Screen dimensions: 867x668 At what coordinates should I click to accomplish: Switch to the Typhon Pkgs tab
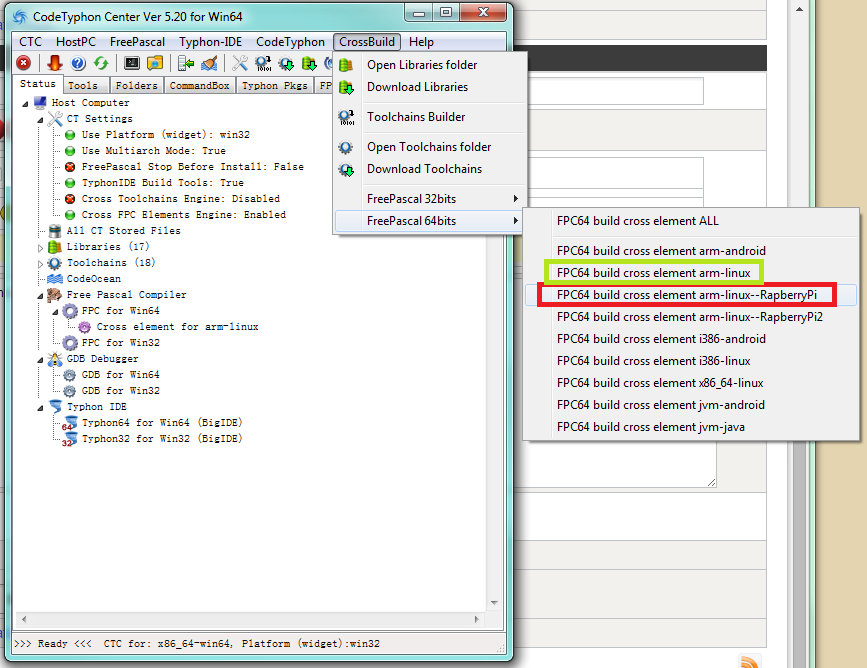[275, 86]
